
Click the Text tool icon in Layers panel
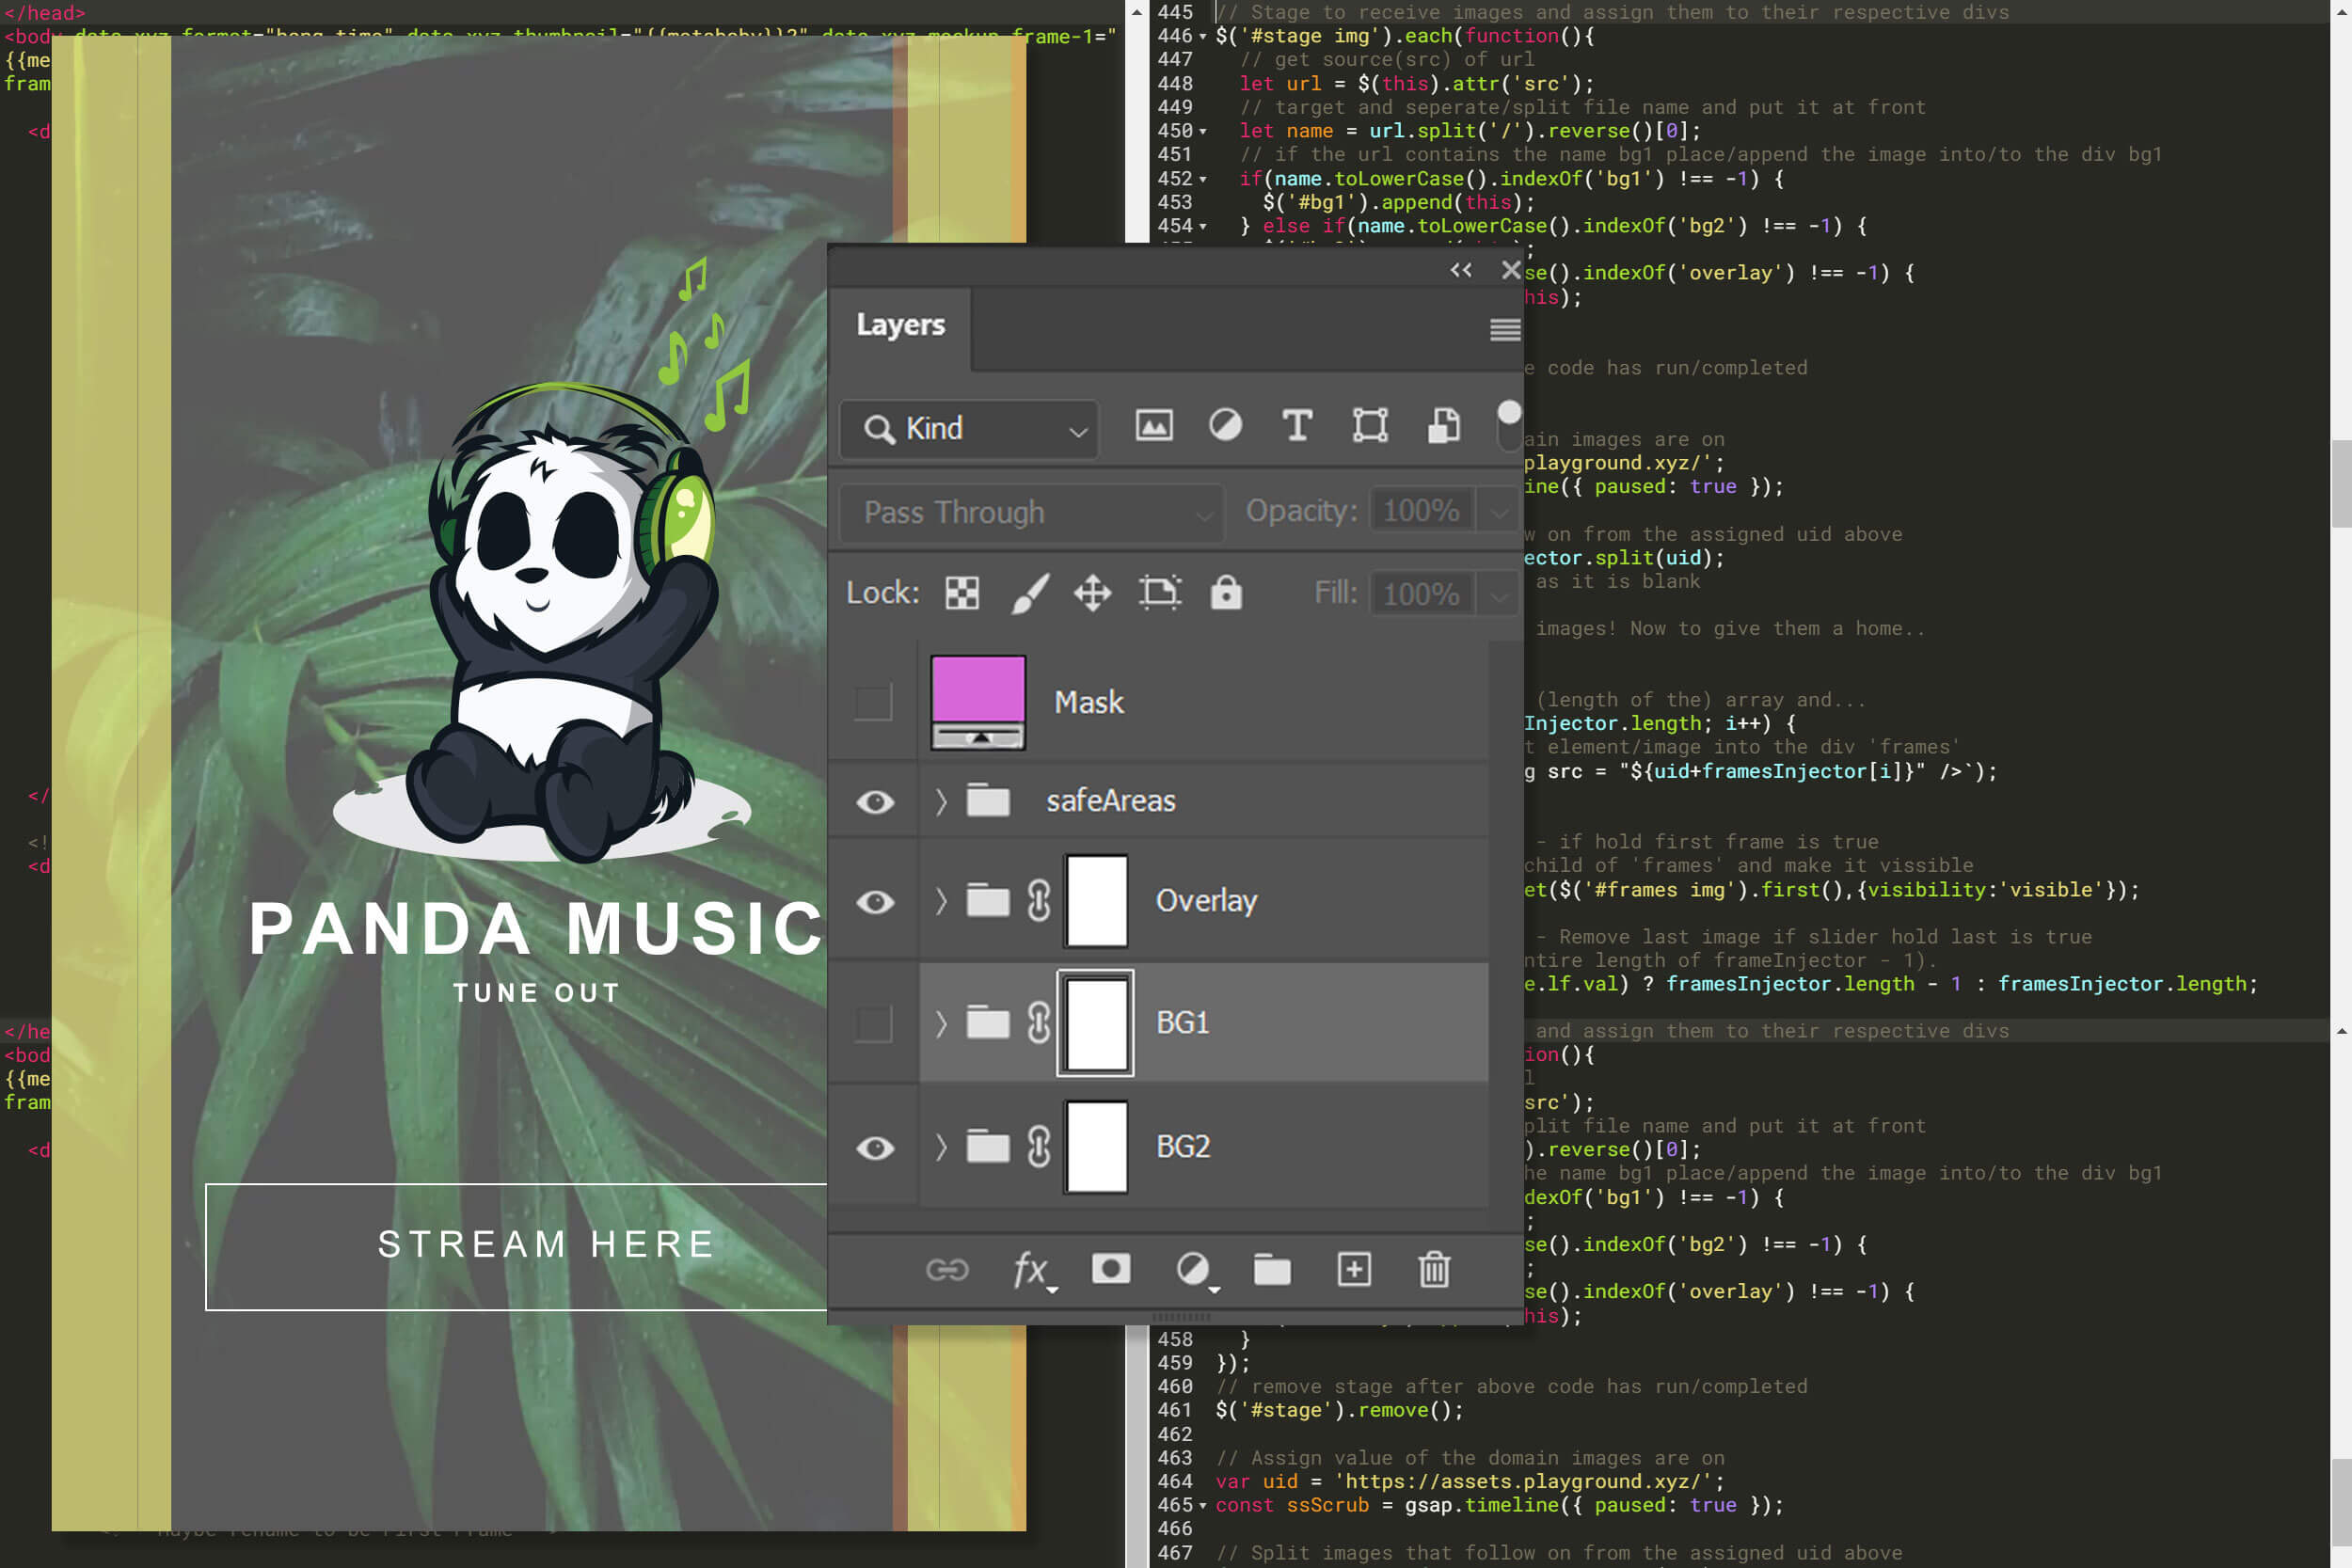pyautogui.click(x=1296, y=427)
